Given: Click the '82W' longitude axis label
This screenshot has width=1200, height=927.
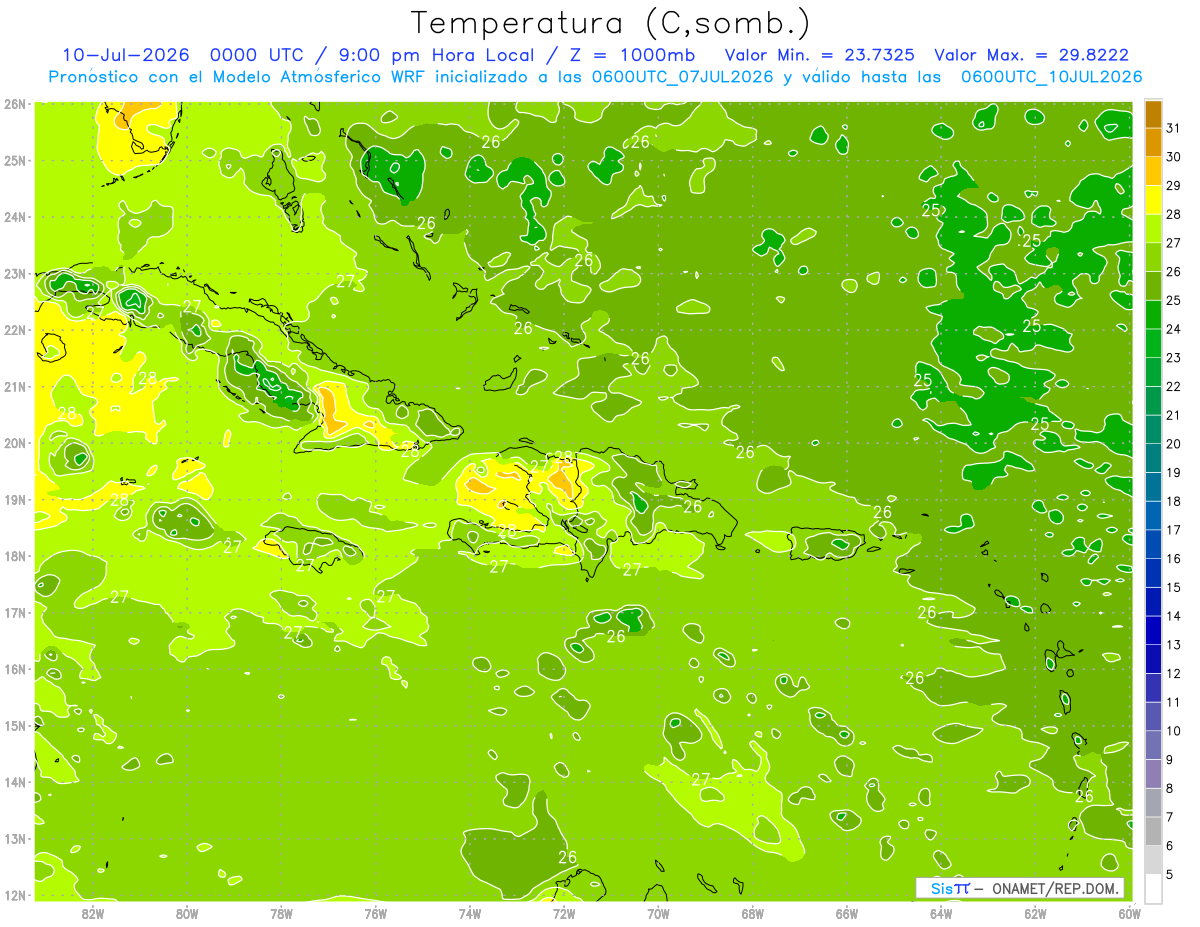Looking at the screenshot, I should (x=92, y=913).
